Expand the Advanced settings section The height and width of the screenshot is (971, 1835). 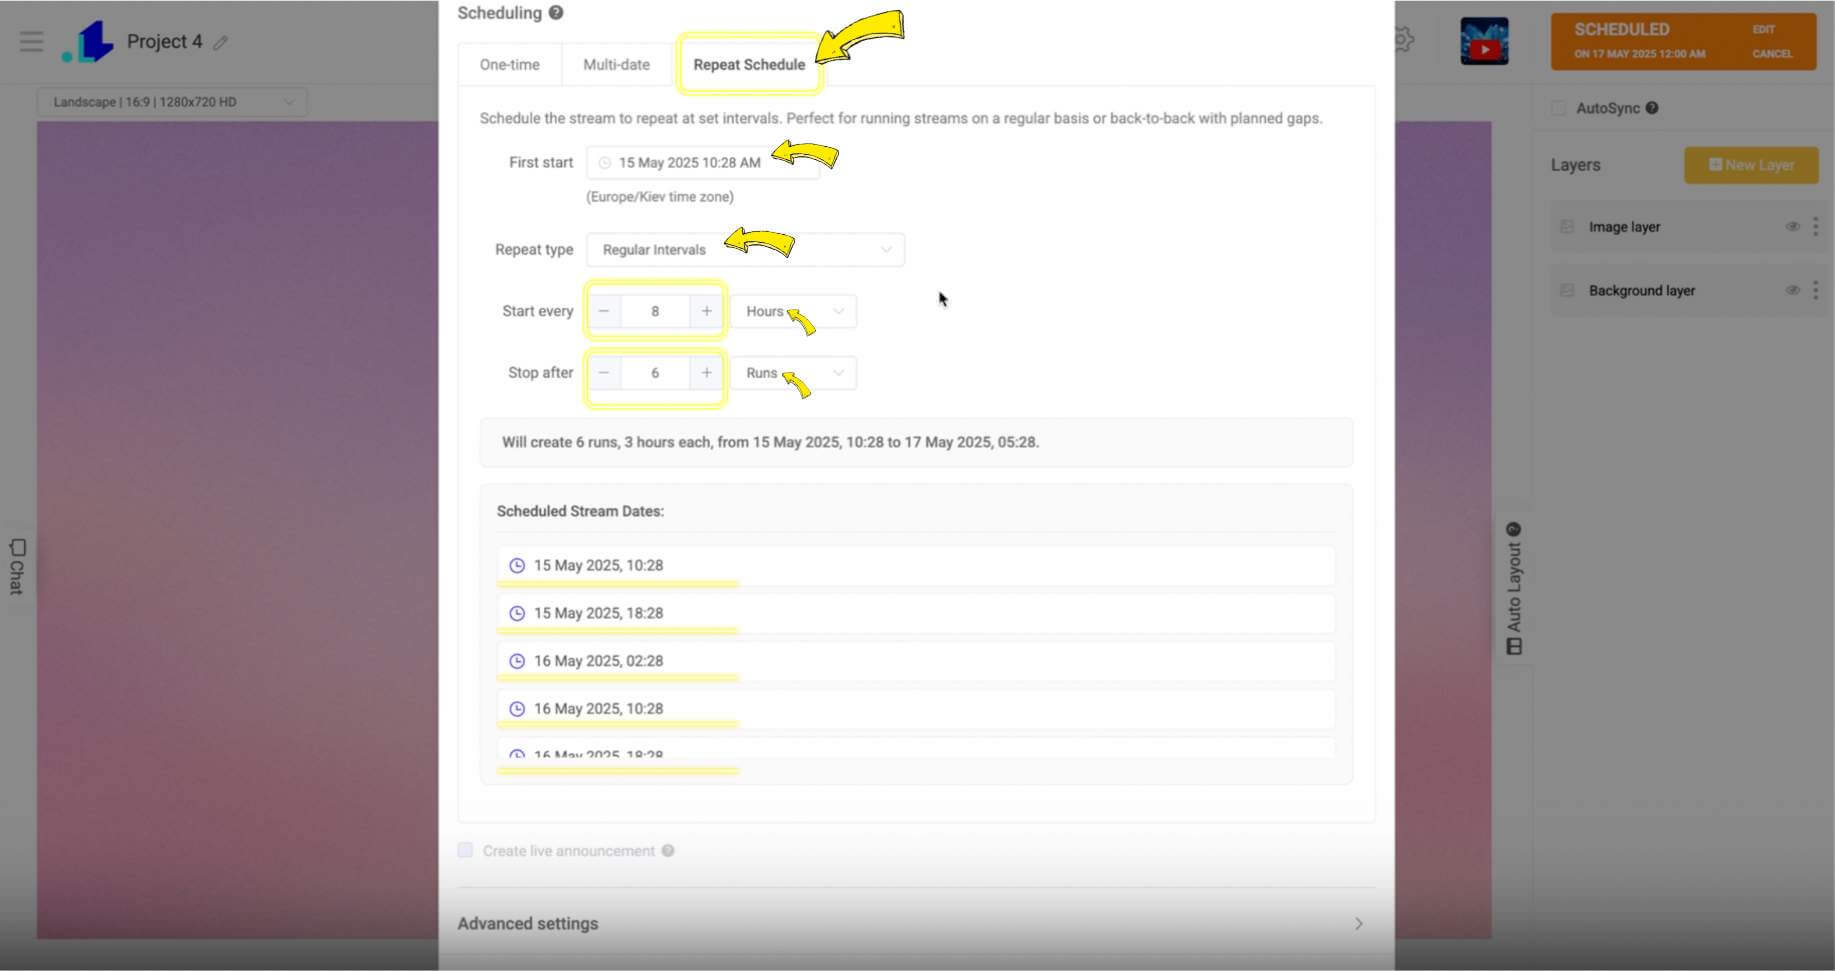click(x=916, y=924)
